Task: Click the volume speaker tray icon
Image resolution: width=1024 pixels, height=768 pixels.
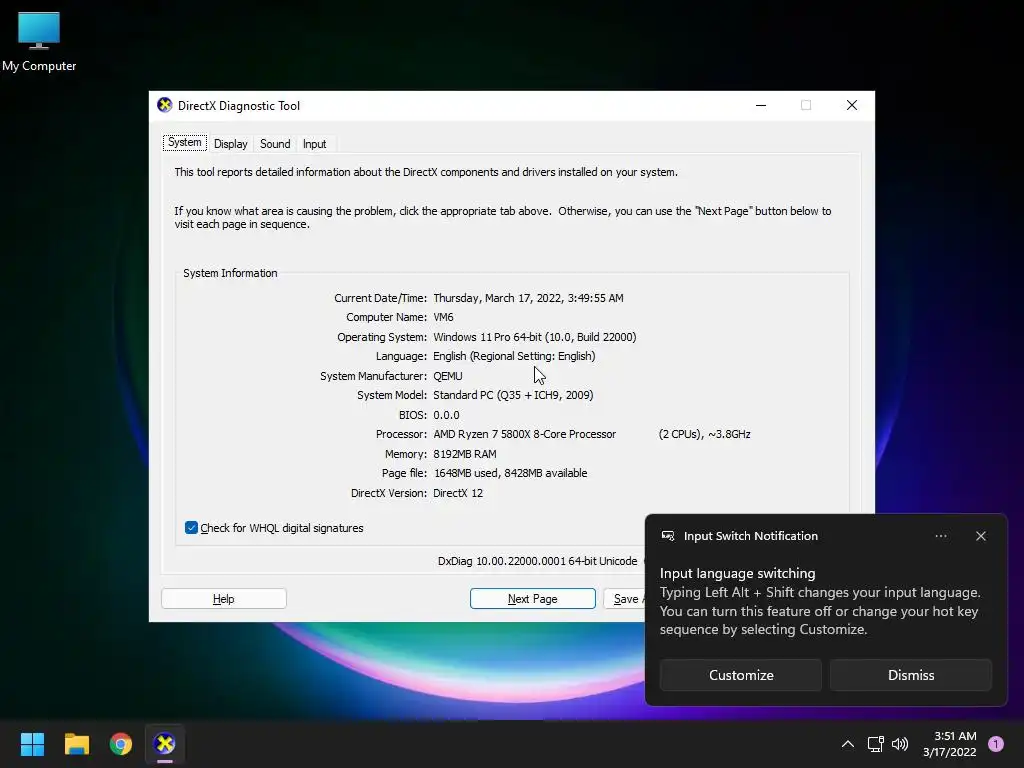Action: 900,744
